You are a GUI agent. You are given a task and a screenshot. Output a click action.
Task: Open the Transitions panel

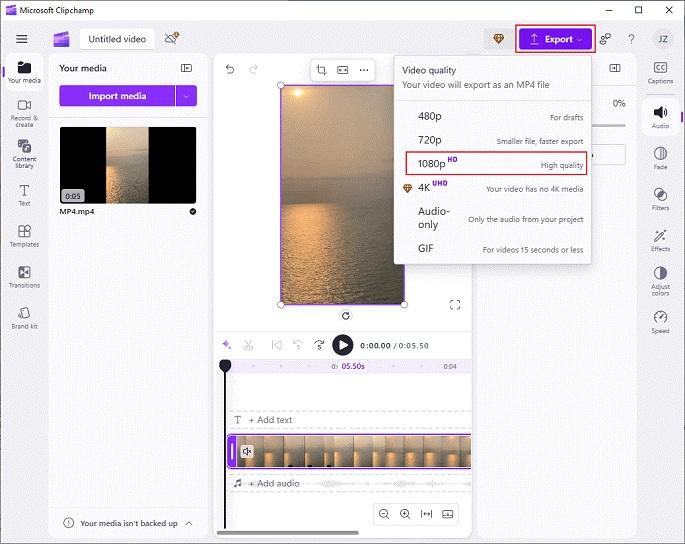pyautogui.click(x=24, y=276)
